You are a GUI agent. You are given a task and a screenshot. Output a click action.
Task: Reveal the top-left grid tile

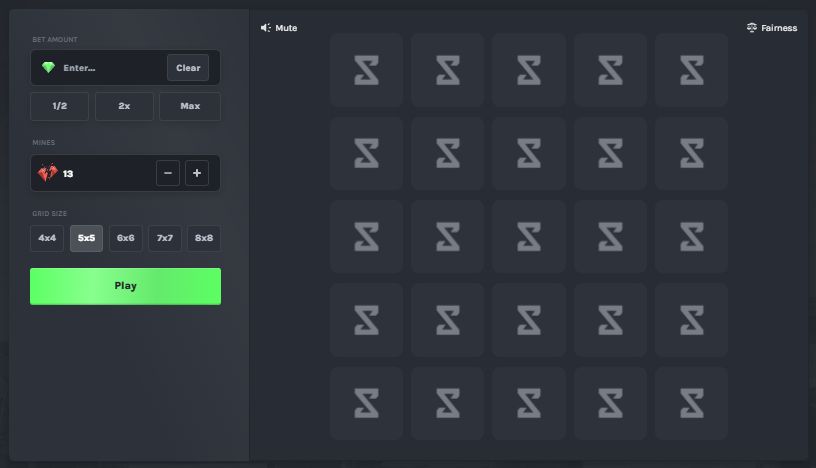(366, 70)
